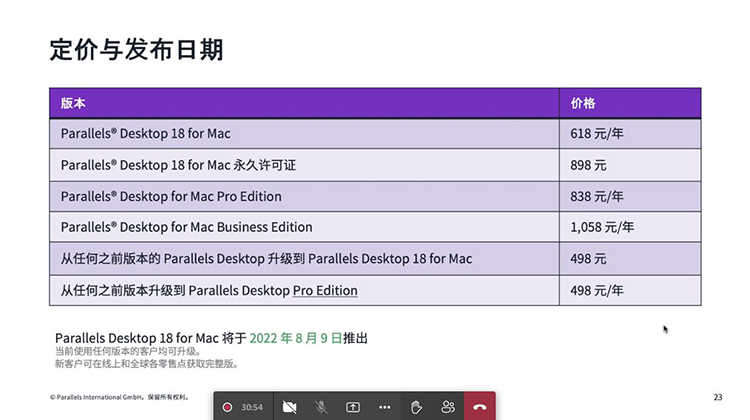Open the share screen icon

pos(353,407)
